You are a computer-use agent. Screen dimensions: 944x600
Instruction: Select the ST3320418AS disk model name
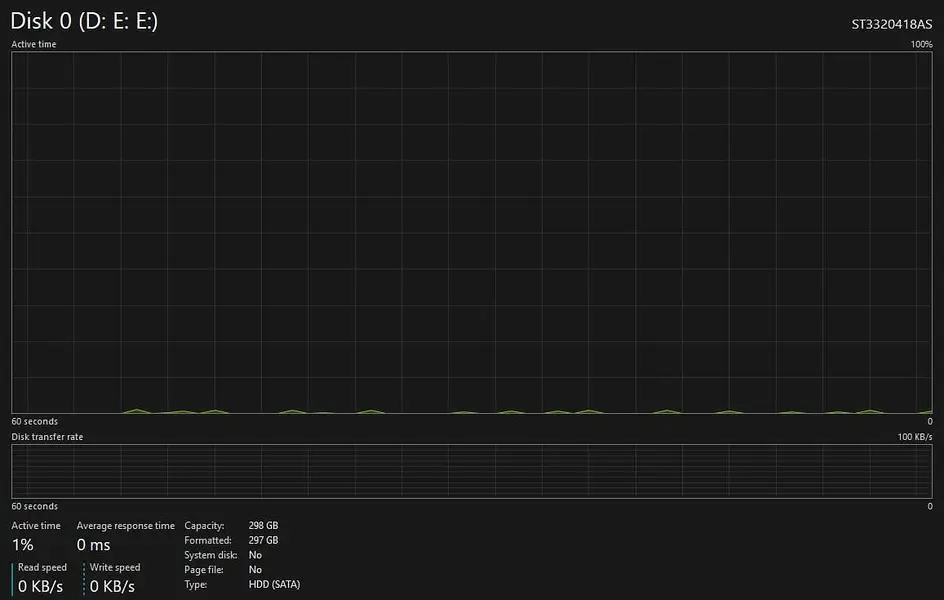(891, 24)
